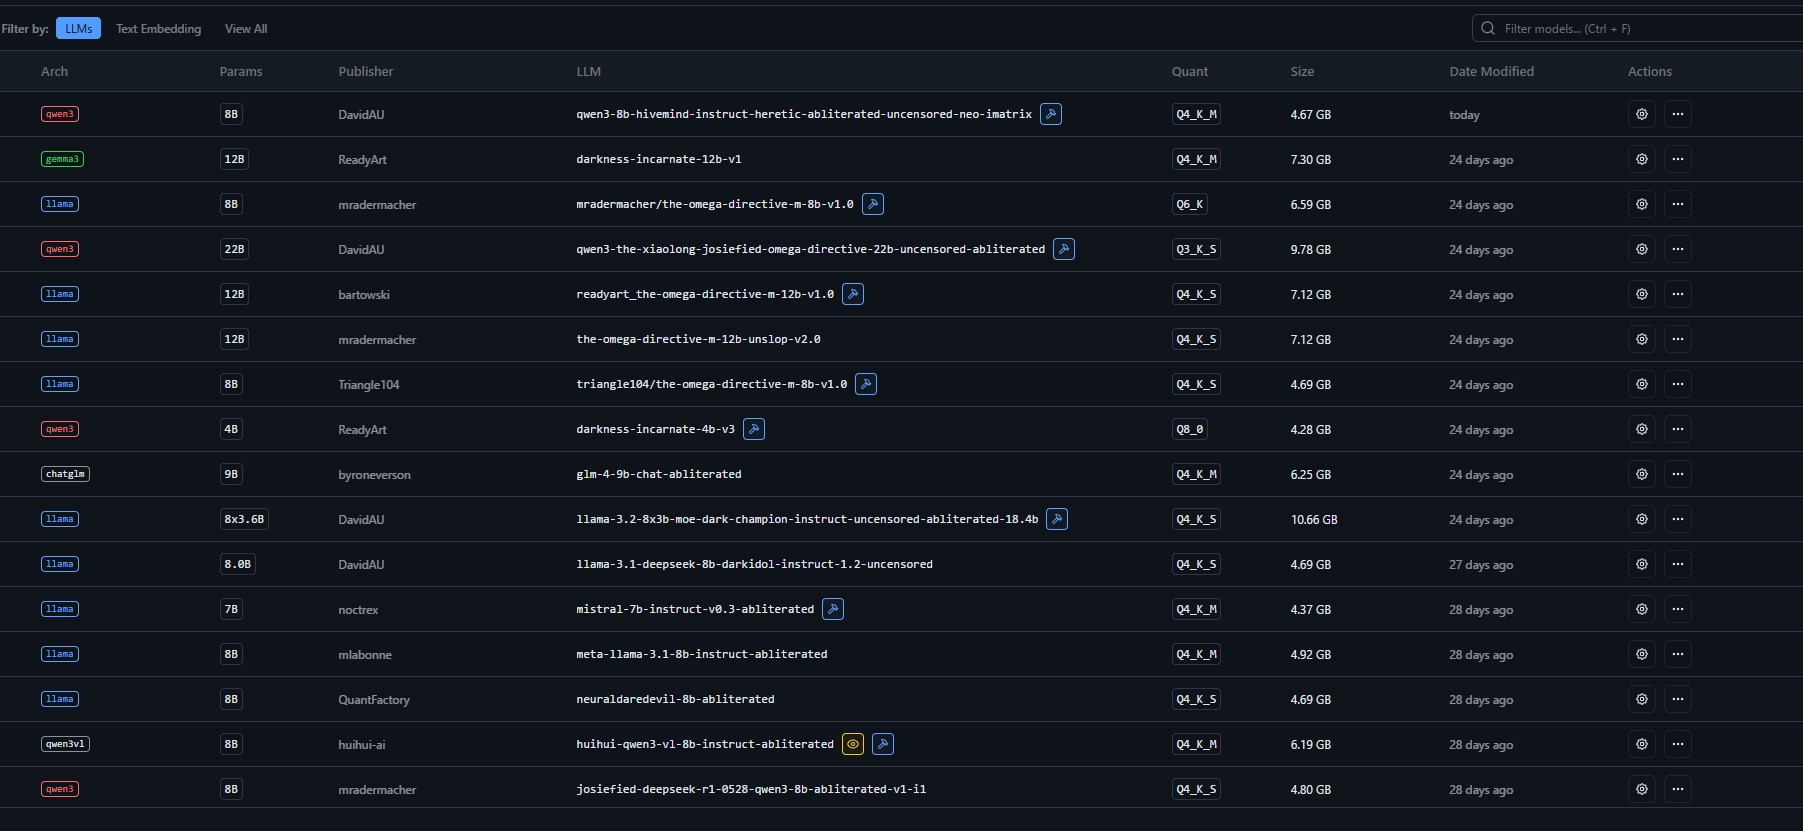Open more actions for qwen3-the-xiaolong-josiefied model
1803x831 pixels.
(x=1678, y=249)
